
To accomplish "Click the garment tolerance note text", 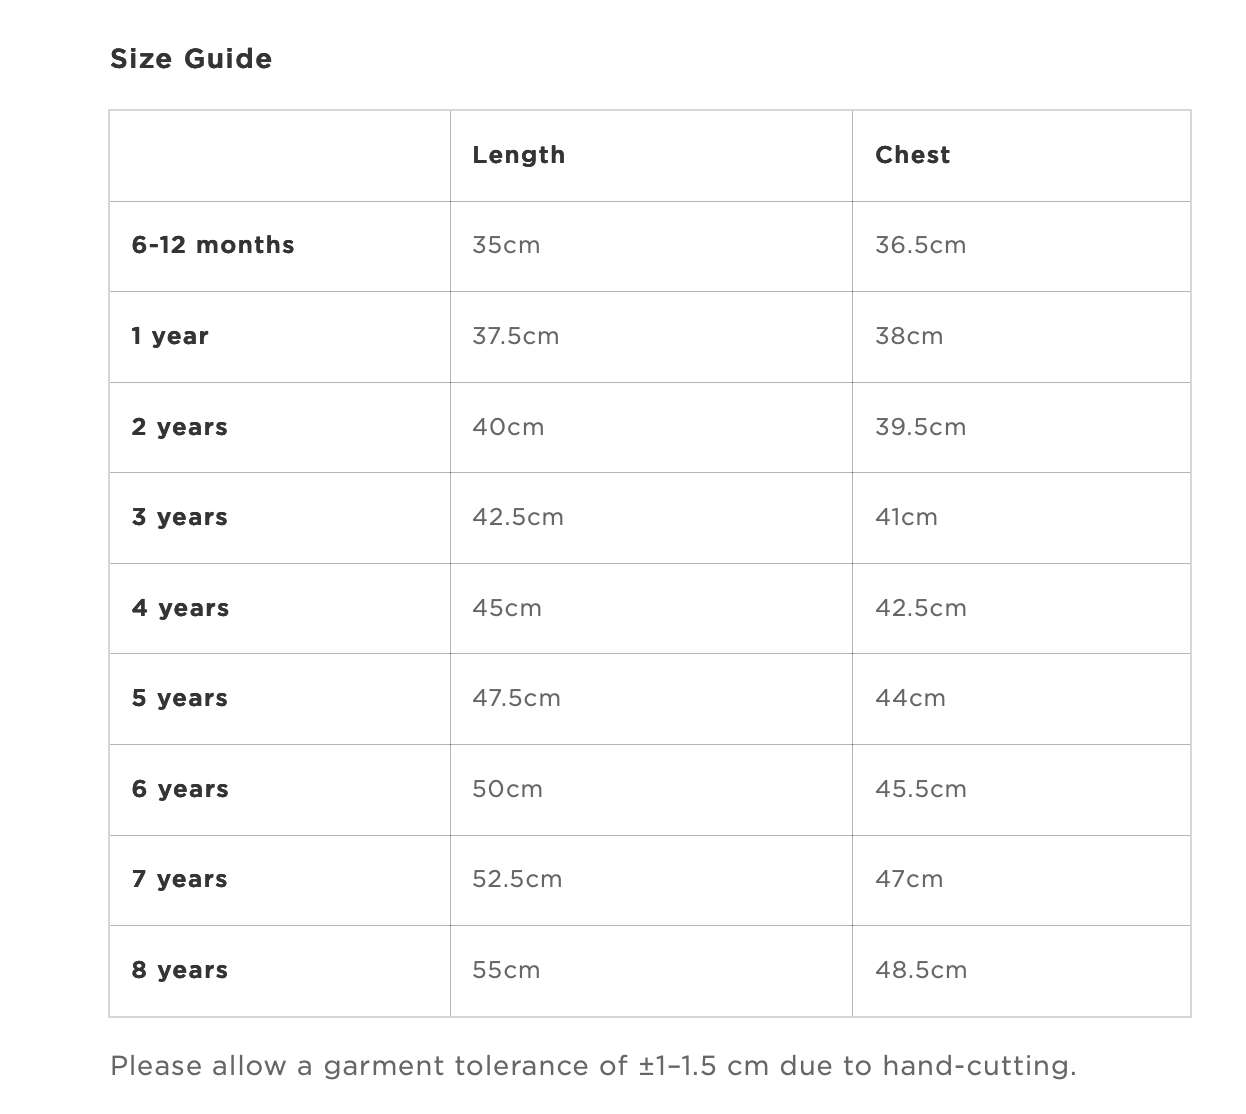I will click(x=593, y=1066).
